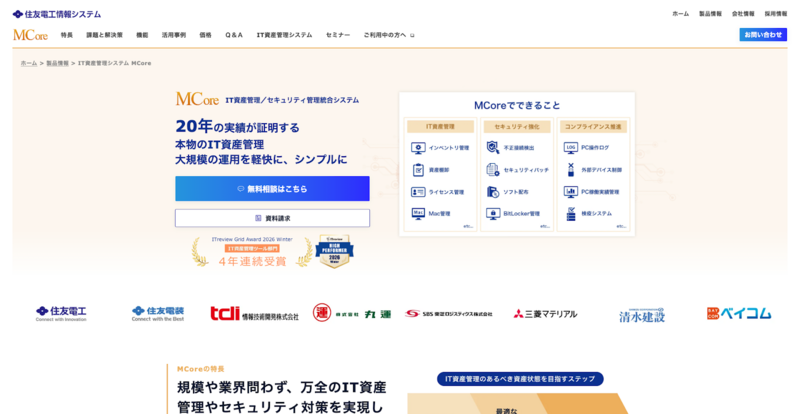
Task: Click the 住友電装 customer logo
Action: 158,313
